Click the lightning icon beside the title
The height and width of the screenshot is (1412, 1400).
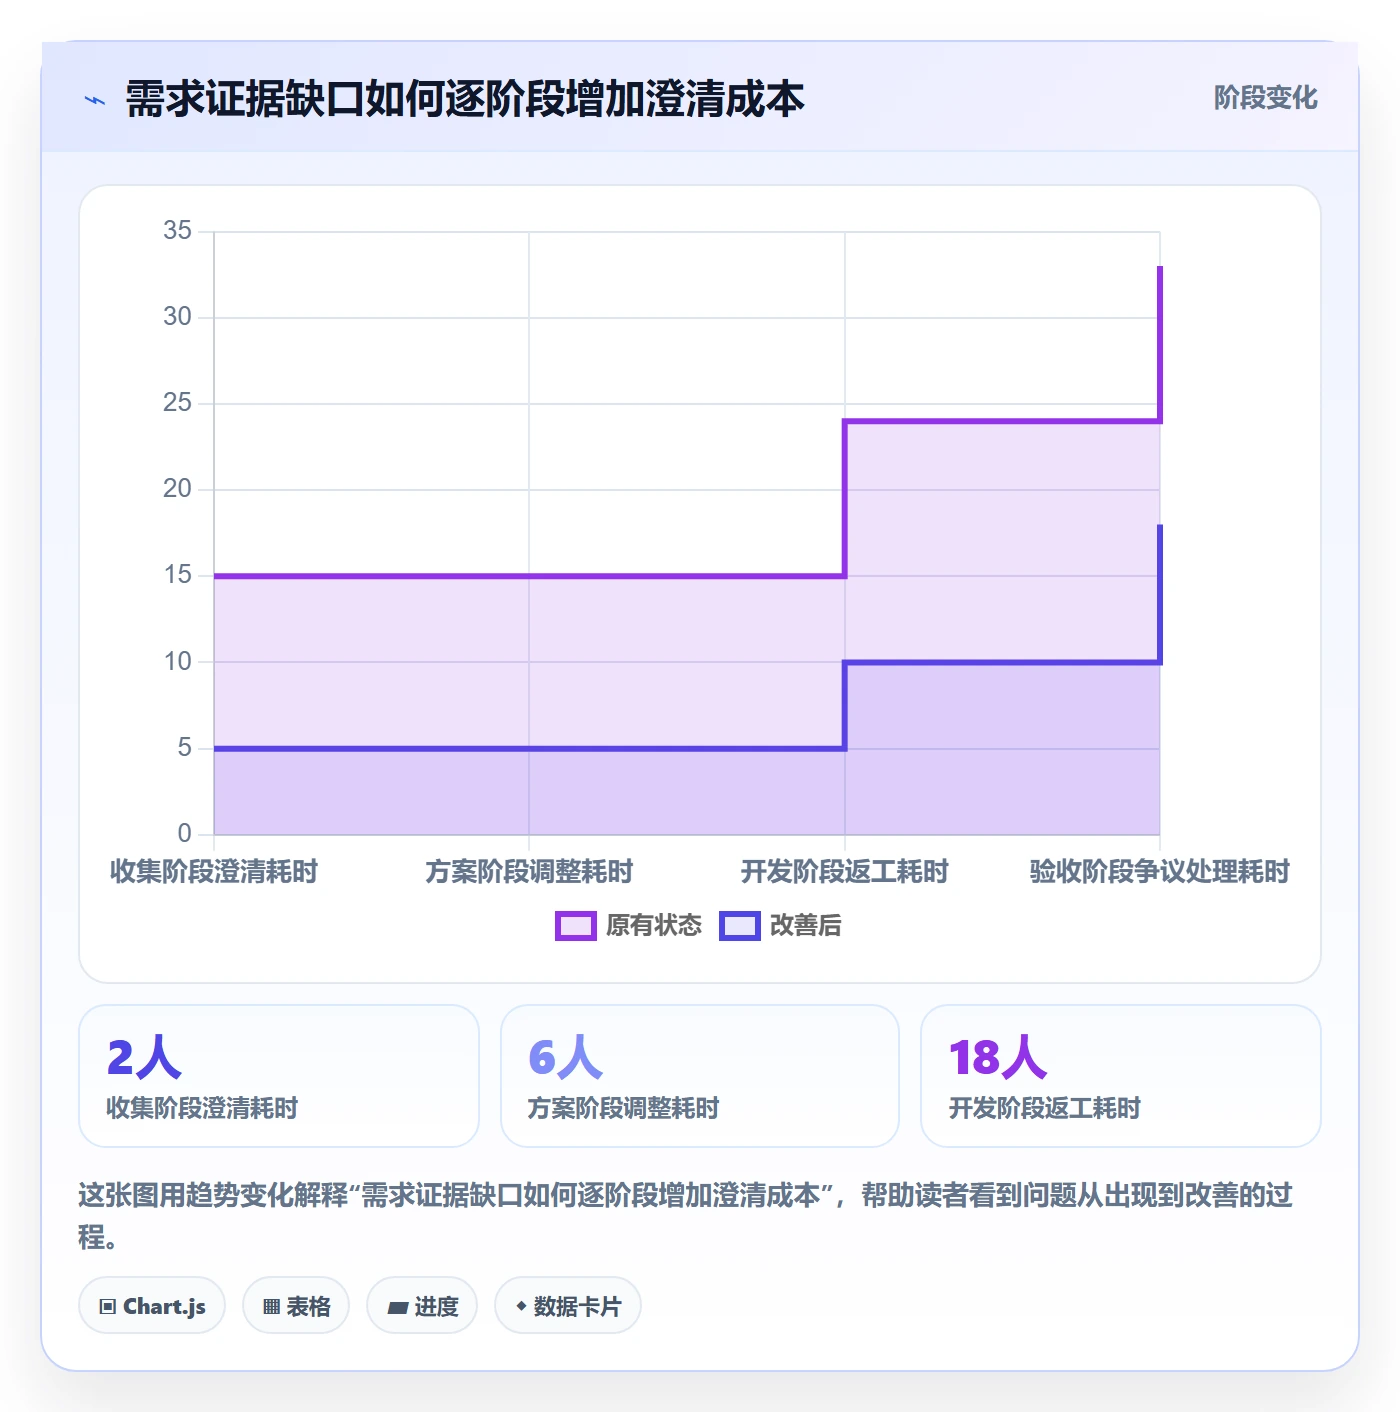click(95, 100)
